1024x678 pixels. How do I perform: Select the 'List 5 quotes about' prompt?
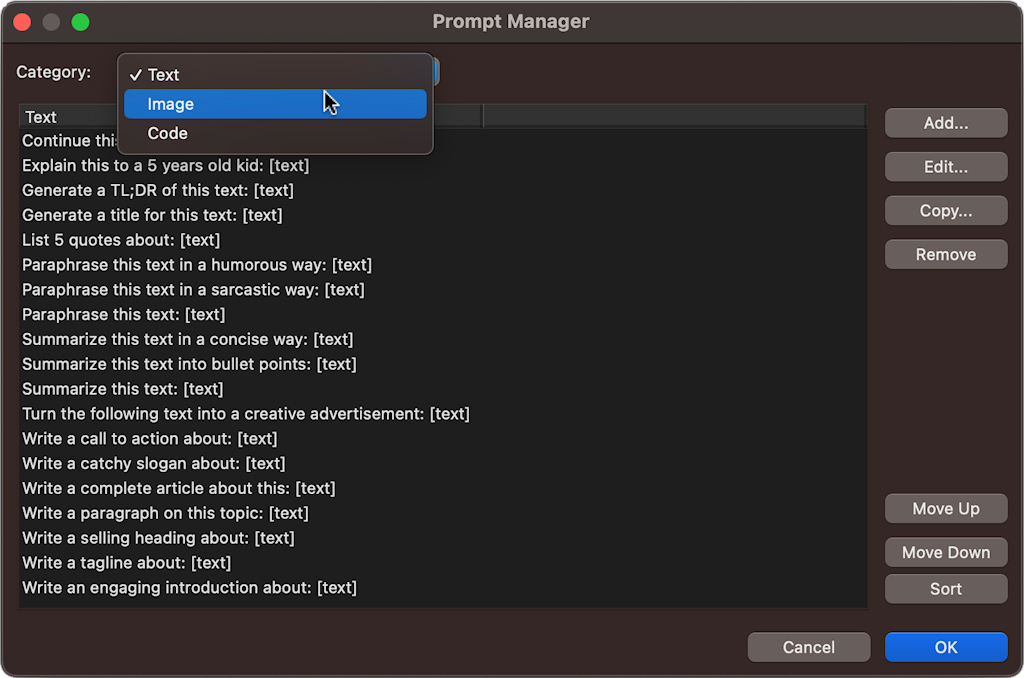(121, 240)
